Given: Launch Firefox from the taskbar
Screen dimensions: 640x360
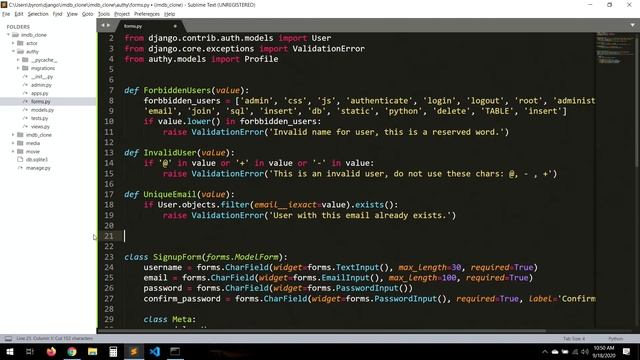Looking at the screenshot, I should click(x=51, y=351).
